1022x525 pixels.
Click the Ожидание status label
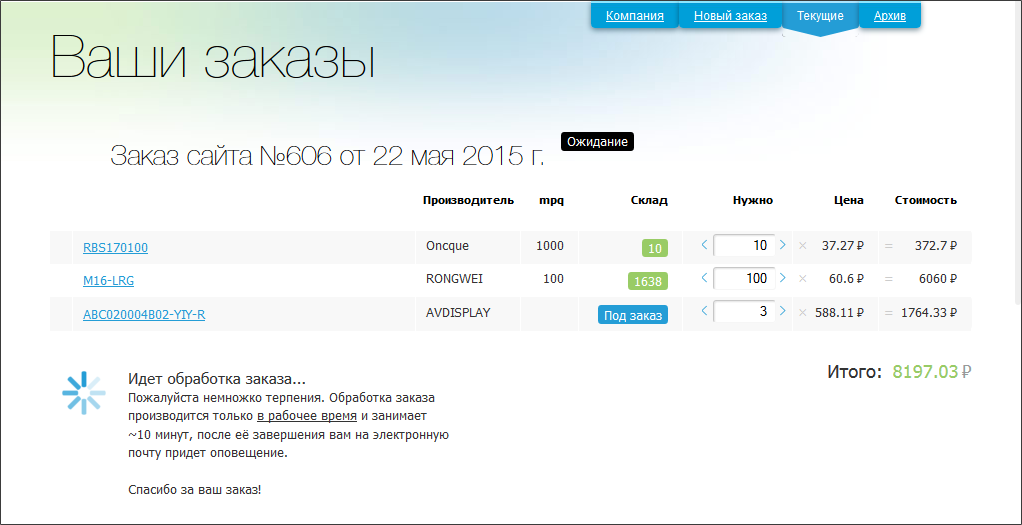[x=597, y=142]
